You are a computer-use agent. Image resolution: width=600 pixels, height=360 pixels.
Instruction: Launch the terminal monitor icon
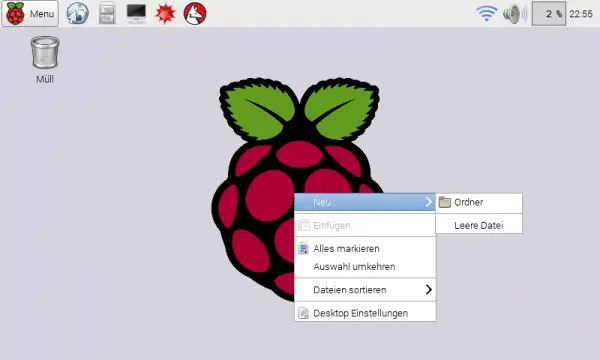[136, 13]
